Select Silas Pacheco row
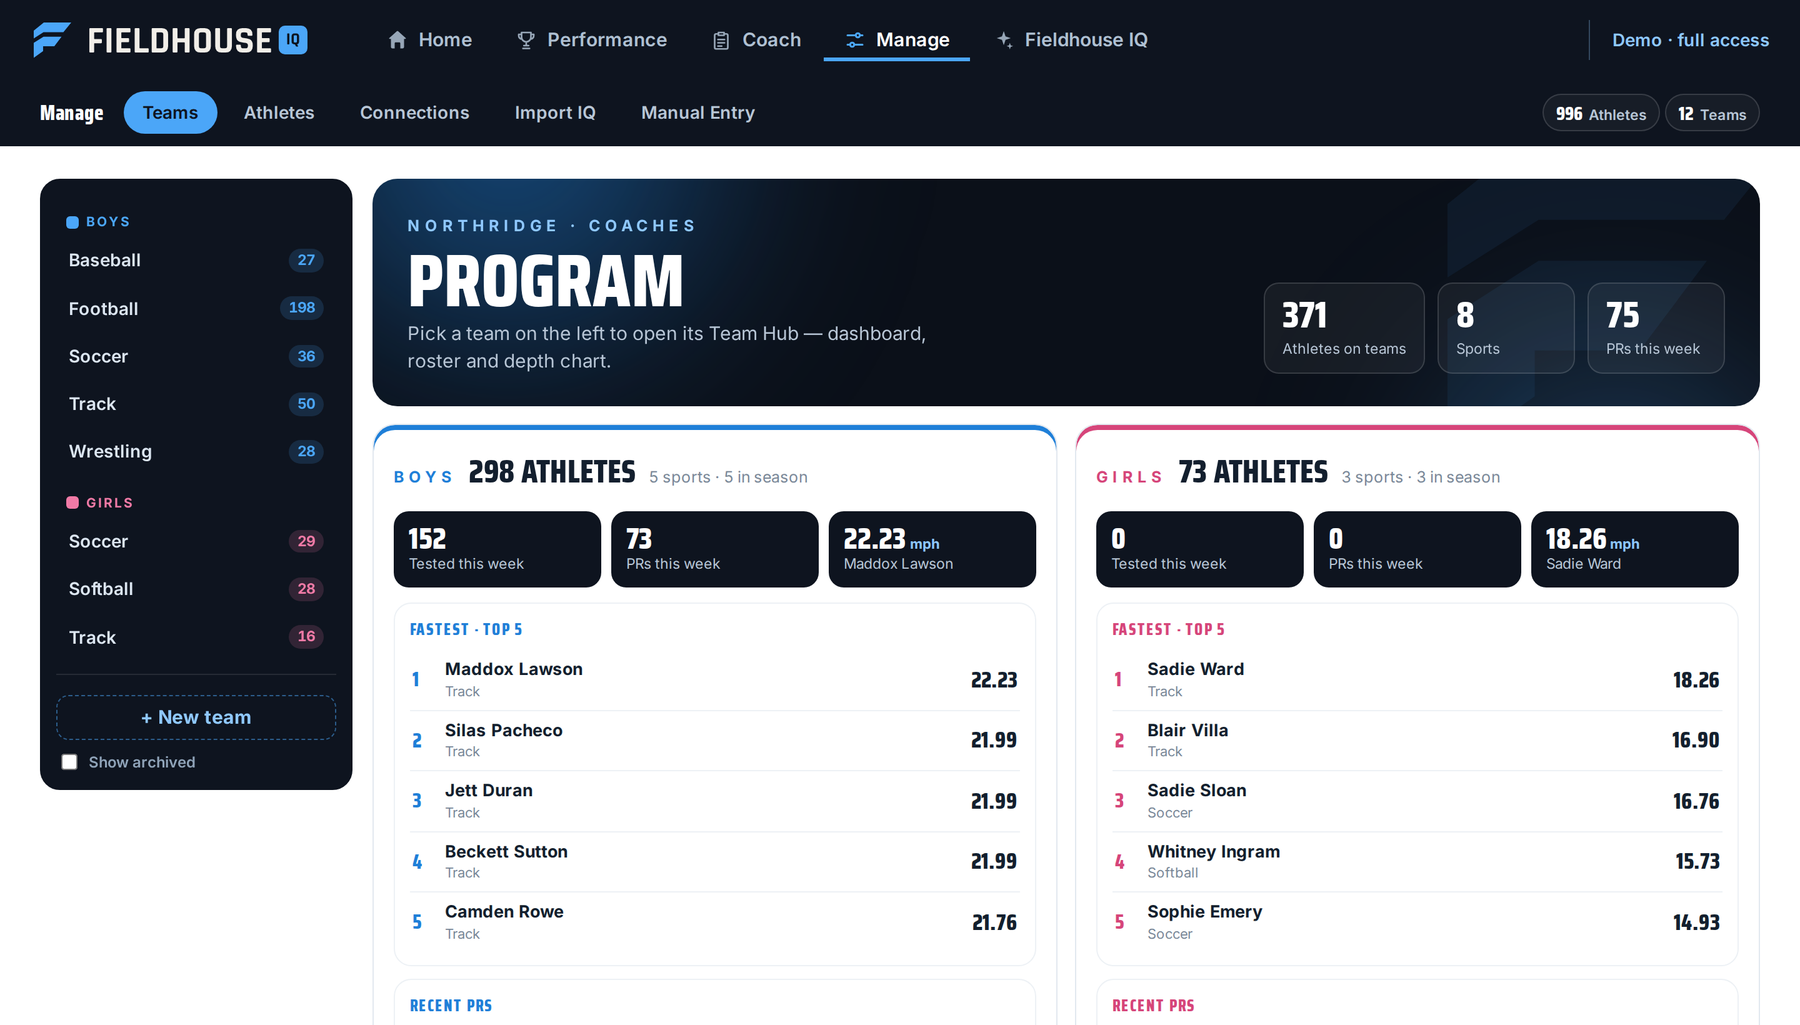Screen dimensions: 1800x1025 click(x=715, y=740)
